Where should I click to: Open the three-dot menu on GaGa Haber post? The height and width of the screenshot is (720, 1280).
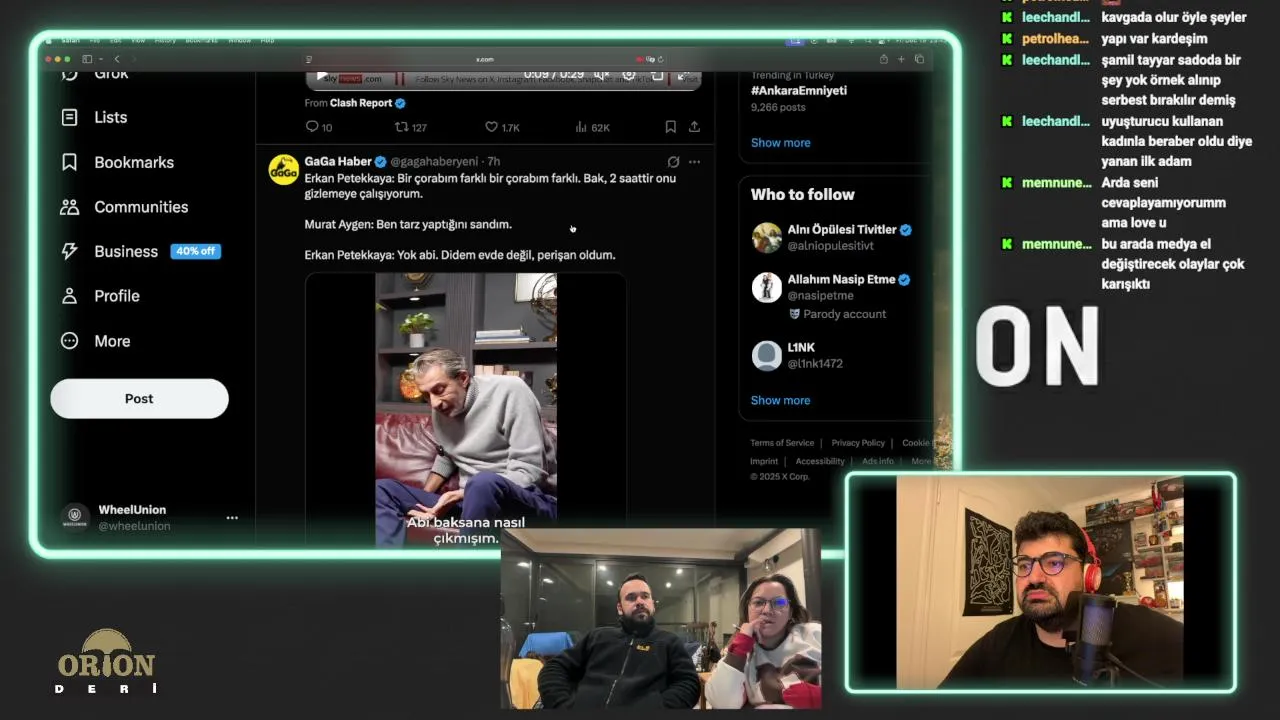[x=694, y=162]
